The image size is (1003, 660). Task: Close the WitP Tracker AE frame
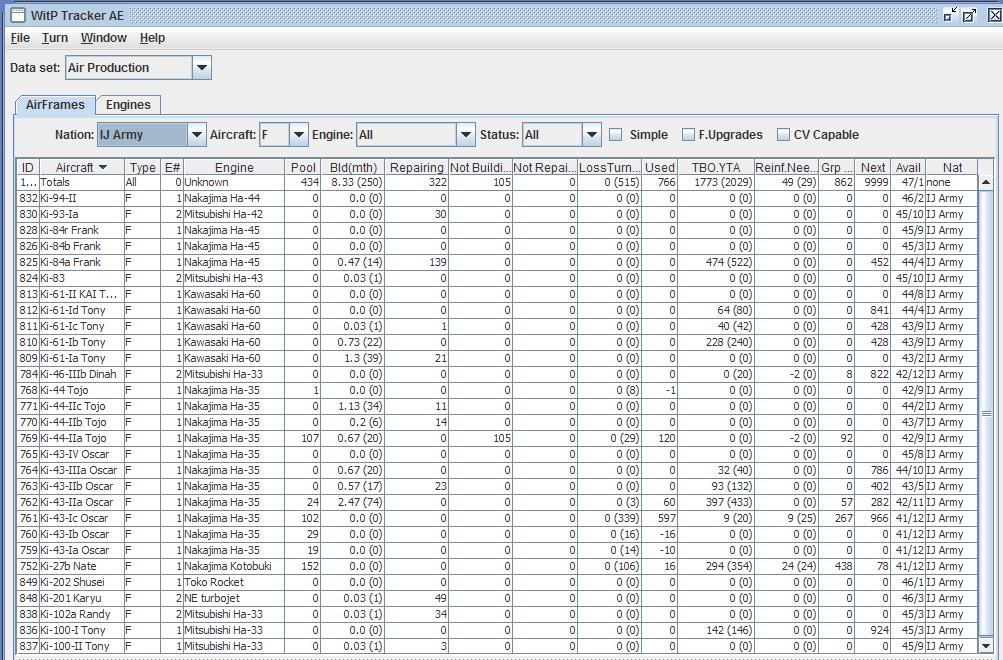pos(994,15)
